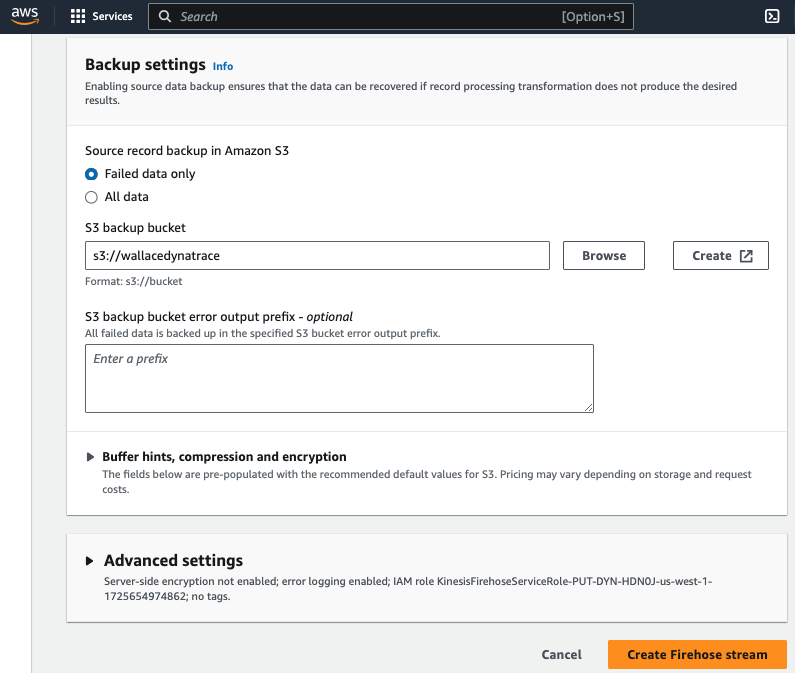The height and width of the screenshot is (673, 795).
Task: Select the Failed data only option
Action: point(91,174)
